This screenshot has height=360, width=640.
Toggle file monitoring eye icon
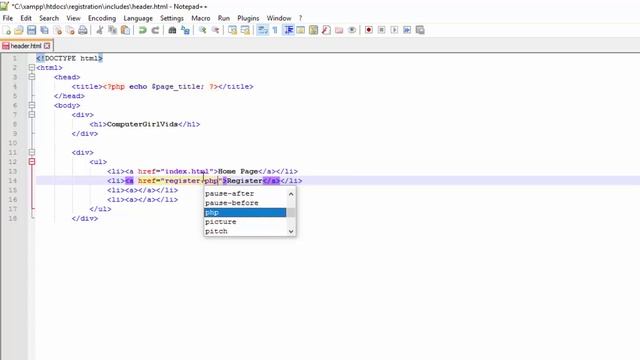click(351, 30)
